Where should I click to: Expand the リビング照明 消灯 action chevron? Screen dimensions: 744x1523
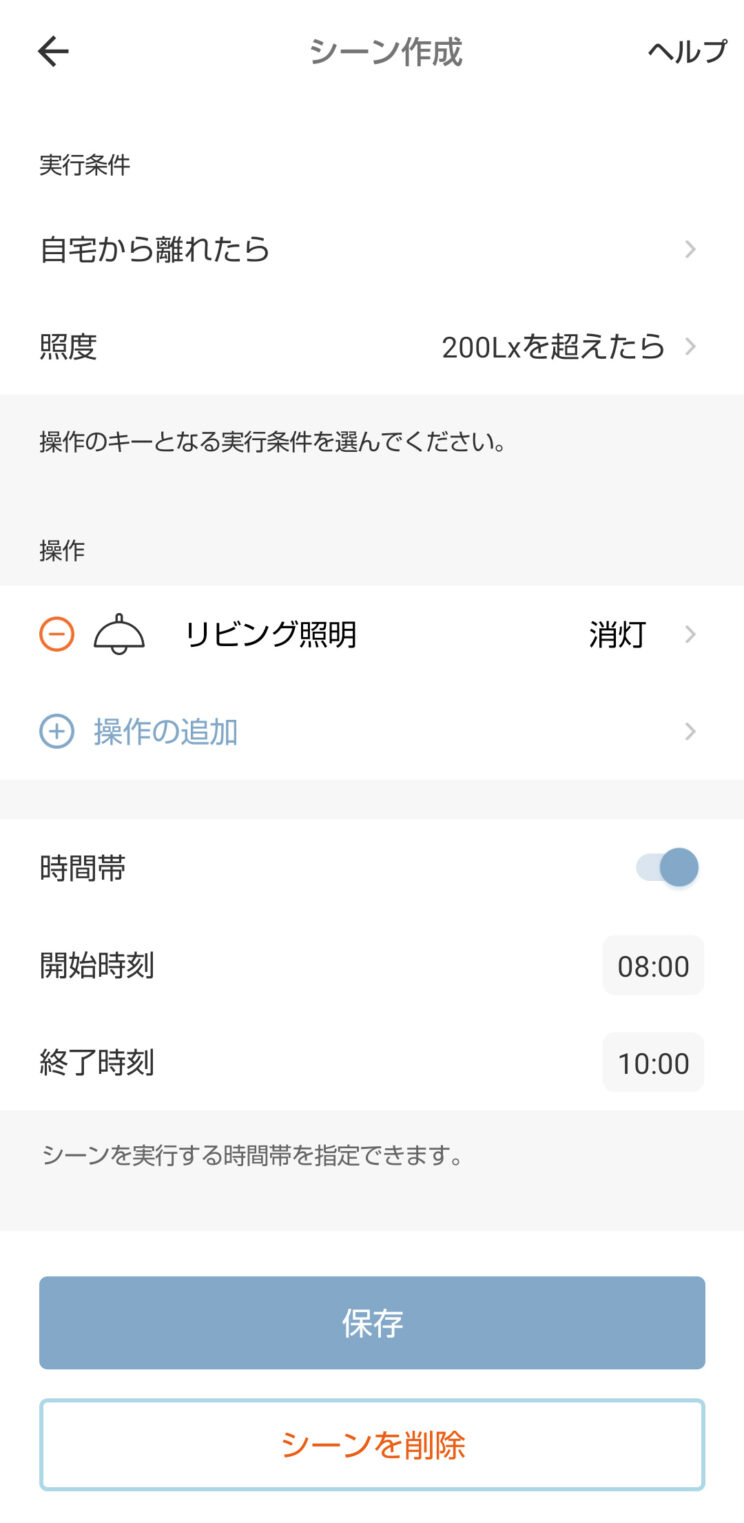coord(690,634)
